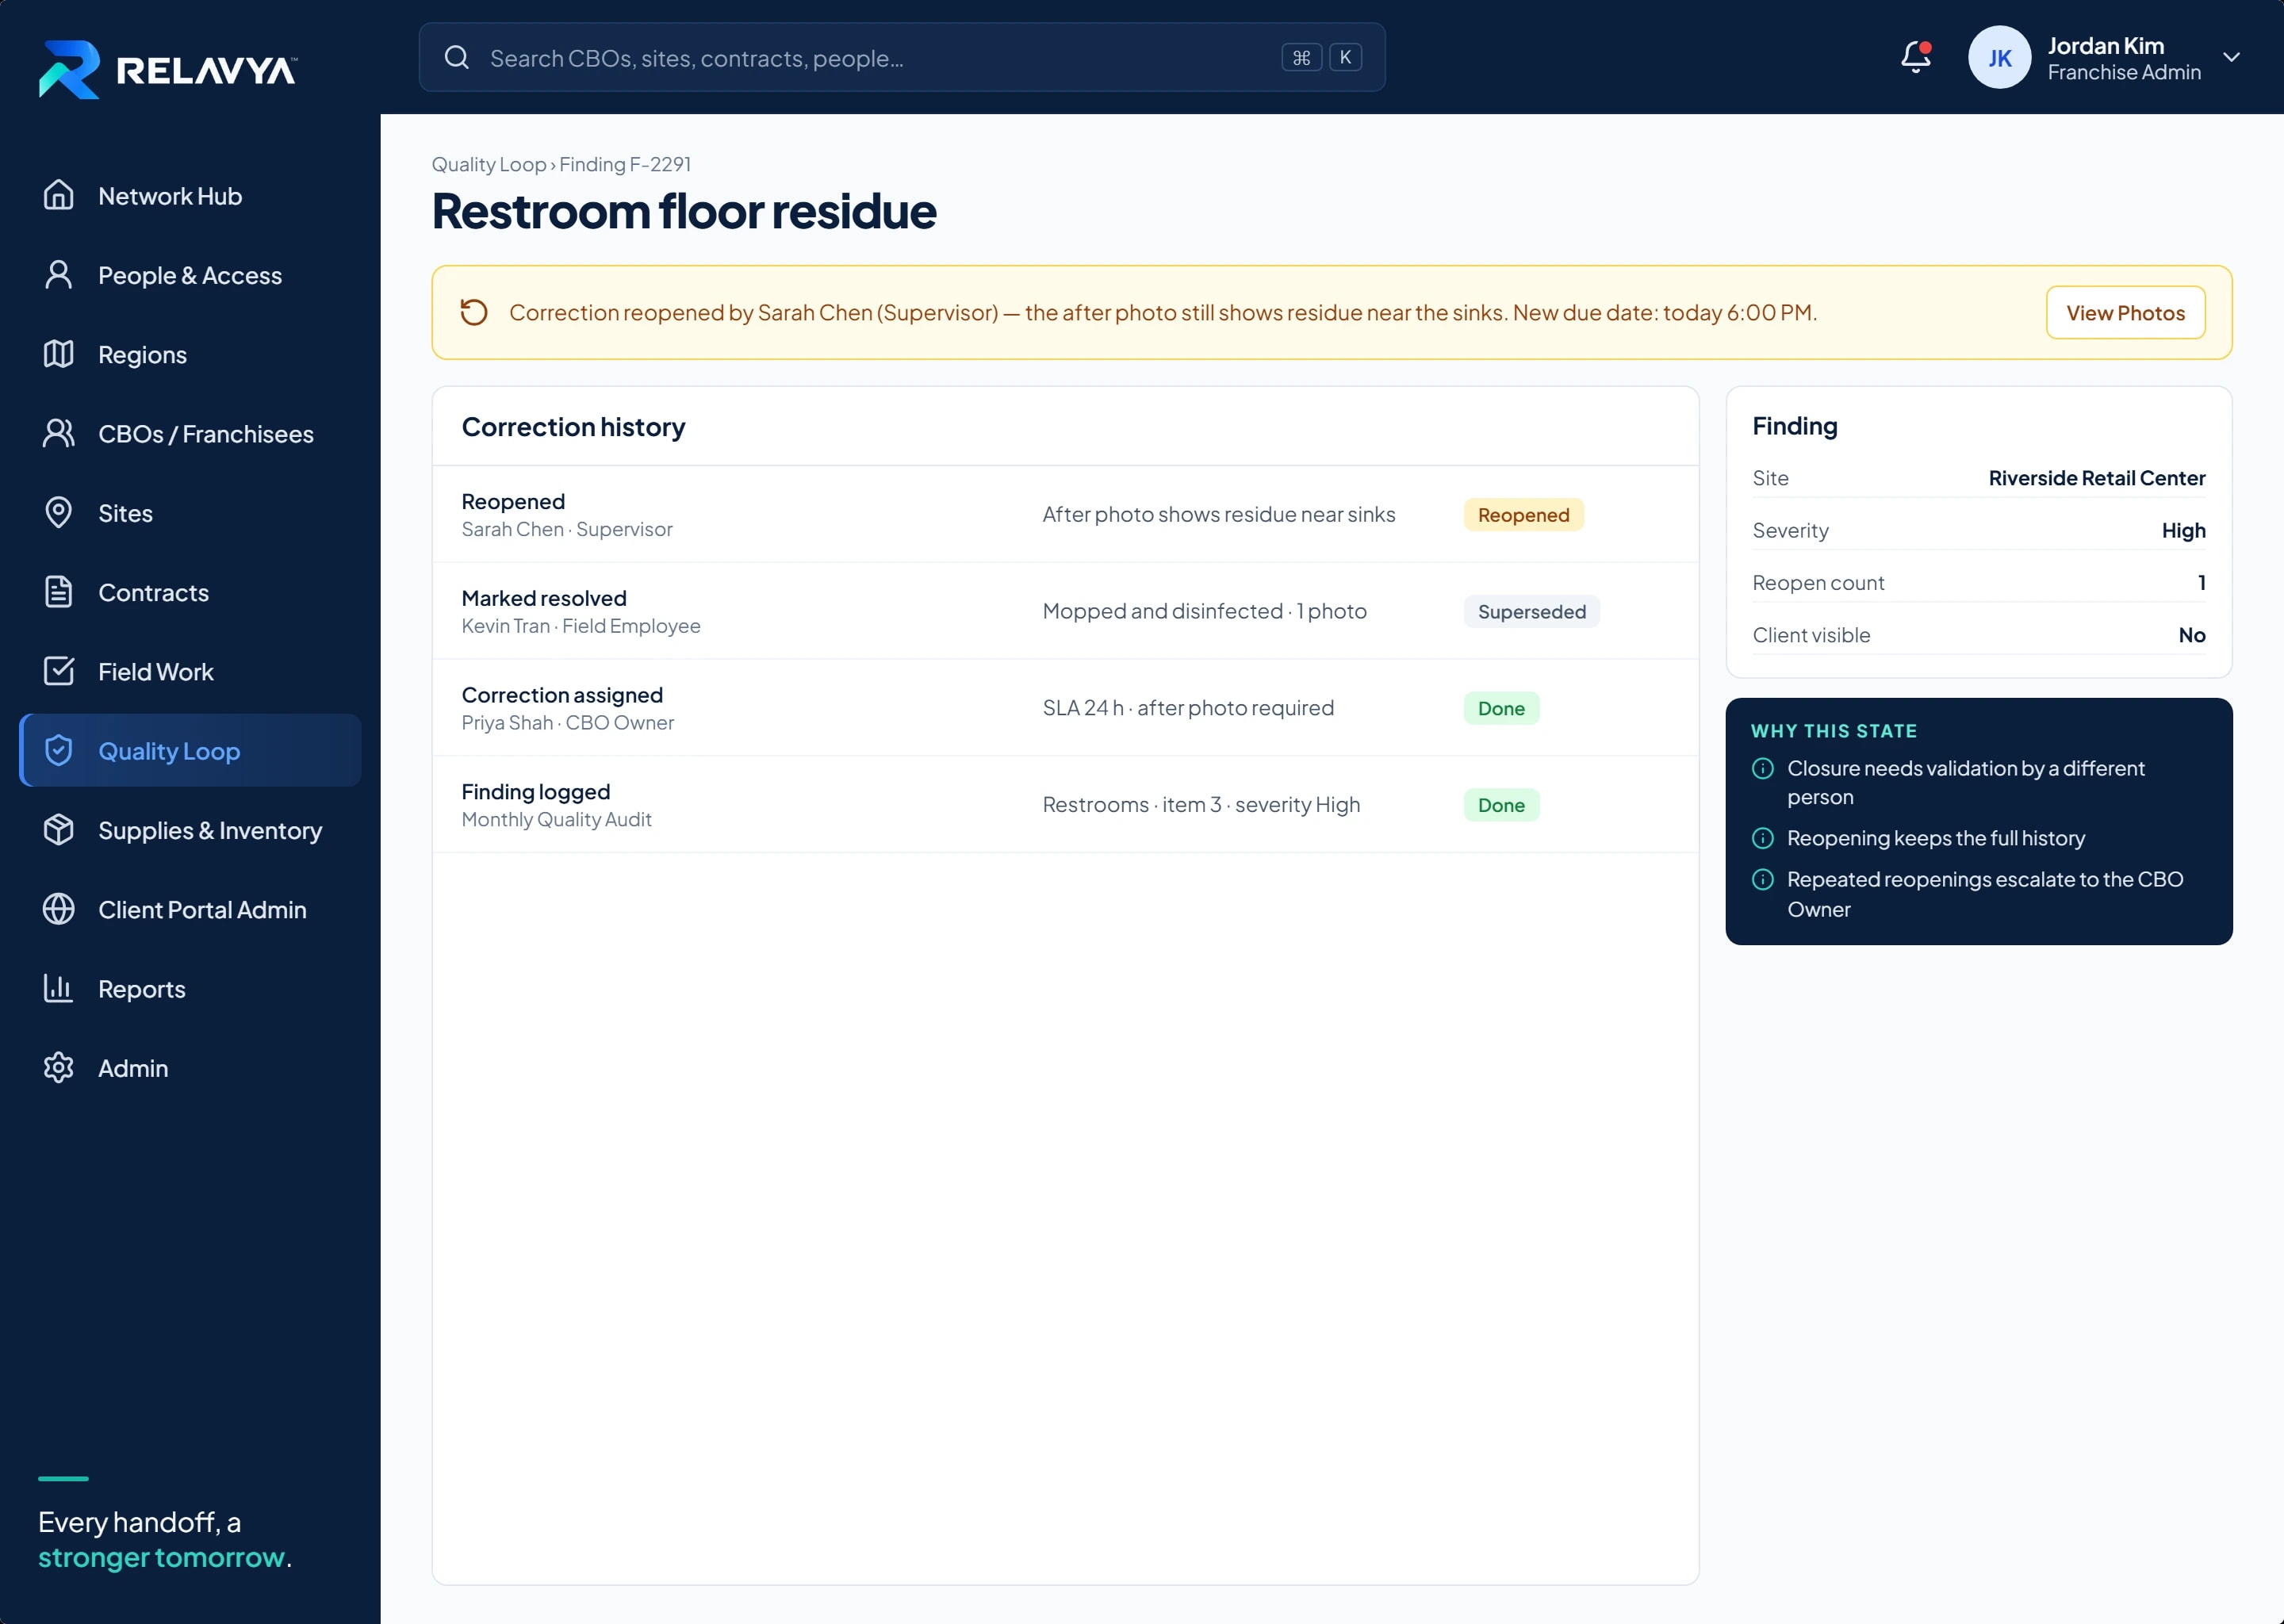Click the View Photos button
This screenshot has height=1624, width=2284.
(2125, 313)
